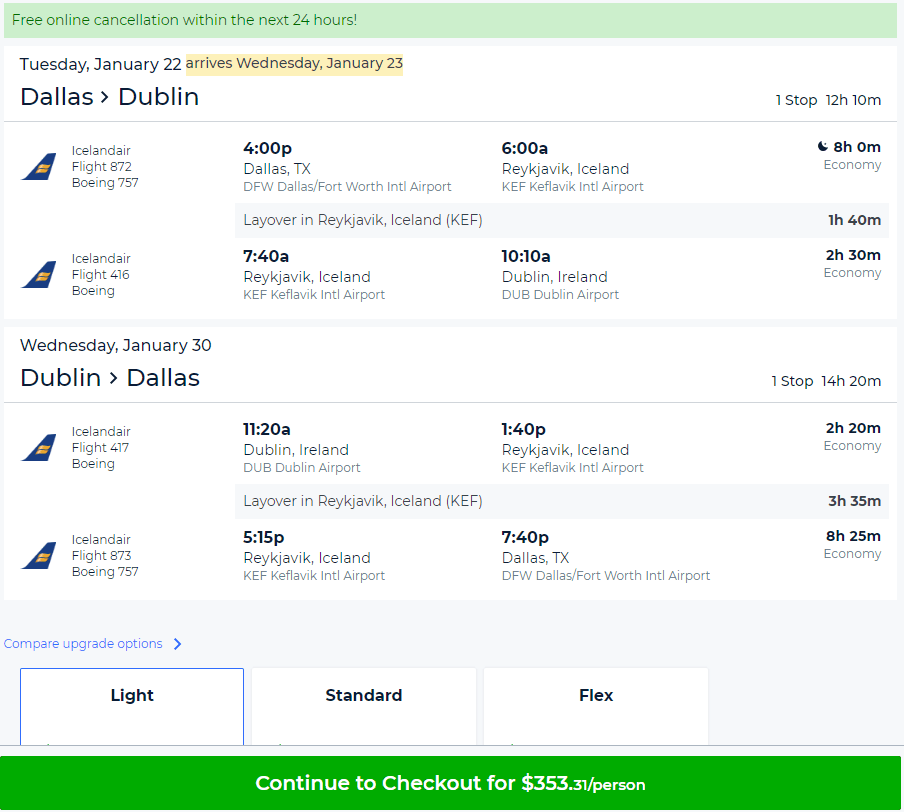Click 'Tuesday, January 22' departure date
This screenshot has height=812, width=904.
click(101, 64)
